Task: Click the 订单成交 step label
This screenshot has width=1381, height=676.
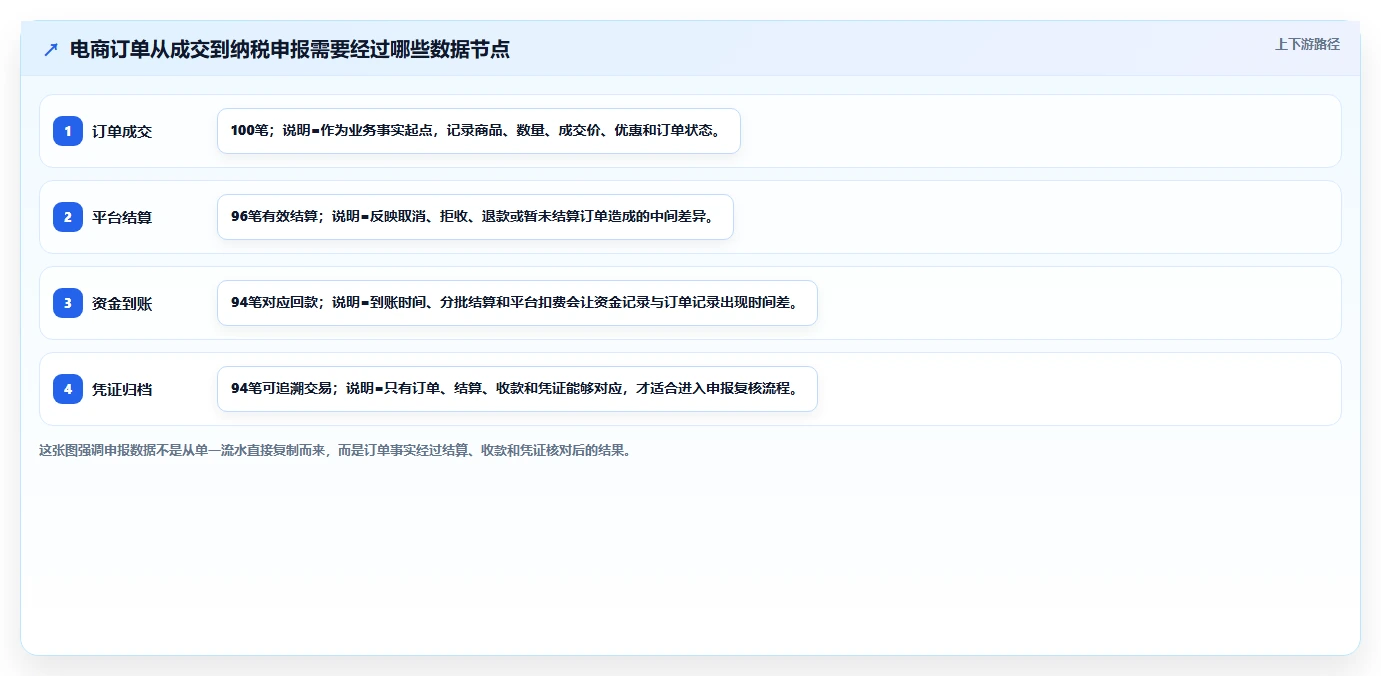Action: (122, 131)
